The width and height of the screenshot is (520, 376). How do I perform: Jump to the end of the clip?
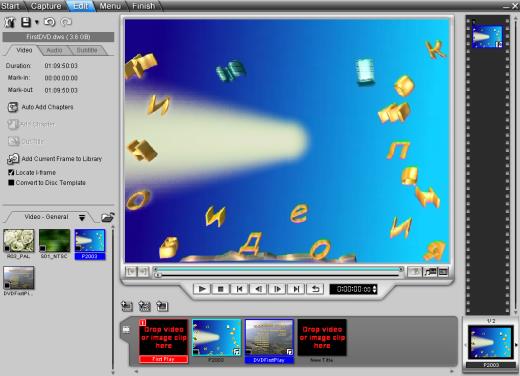click(x=296, y=289)
